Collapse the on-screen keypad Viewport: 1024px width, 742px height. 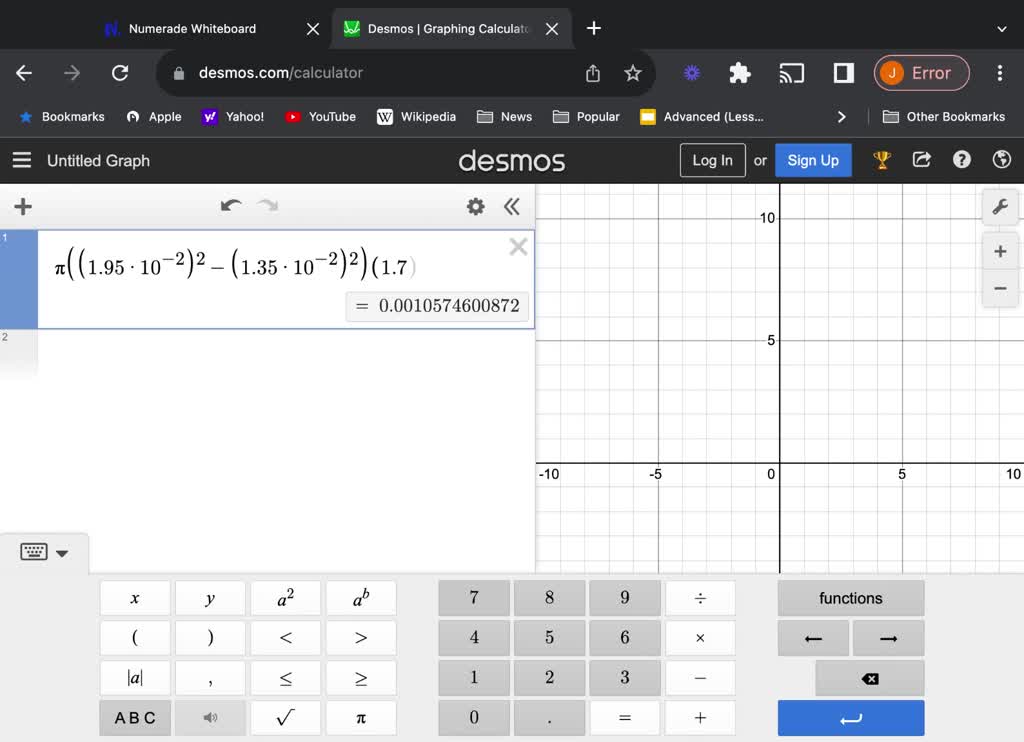click(x=44, y=552)
